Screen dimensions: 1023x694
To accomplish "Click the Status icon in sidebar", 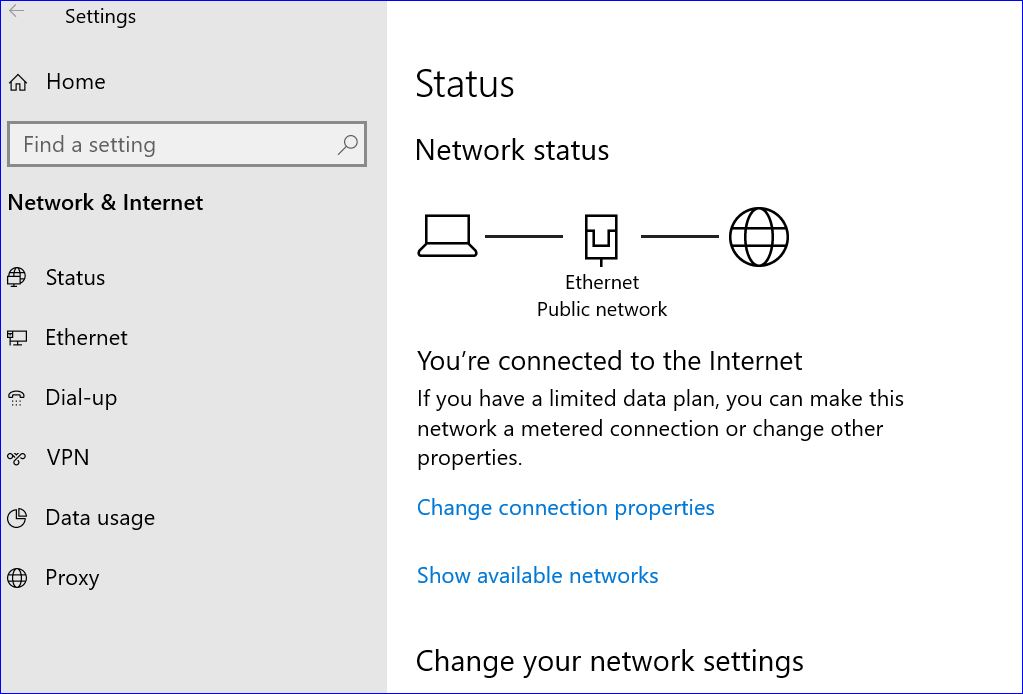I will tap(17, 278).
